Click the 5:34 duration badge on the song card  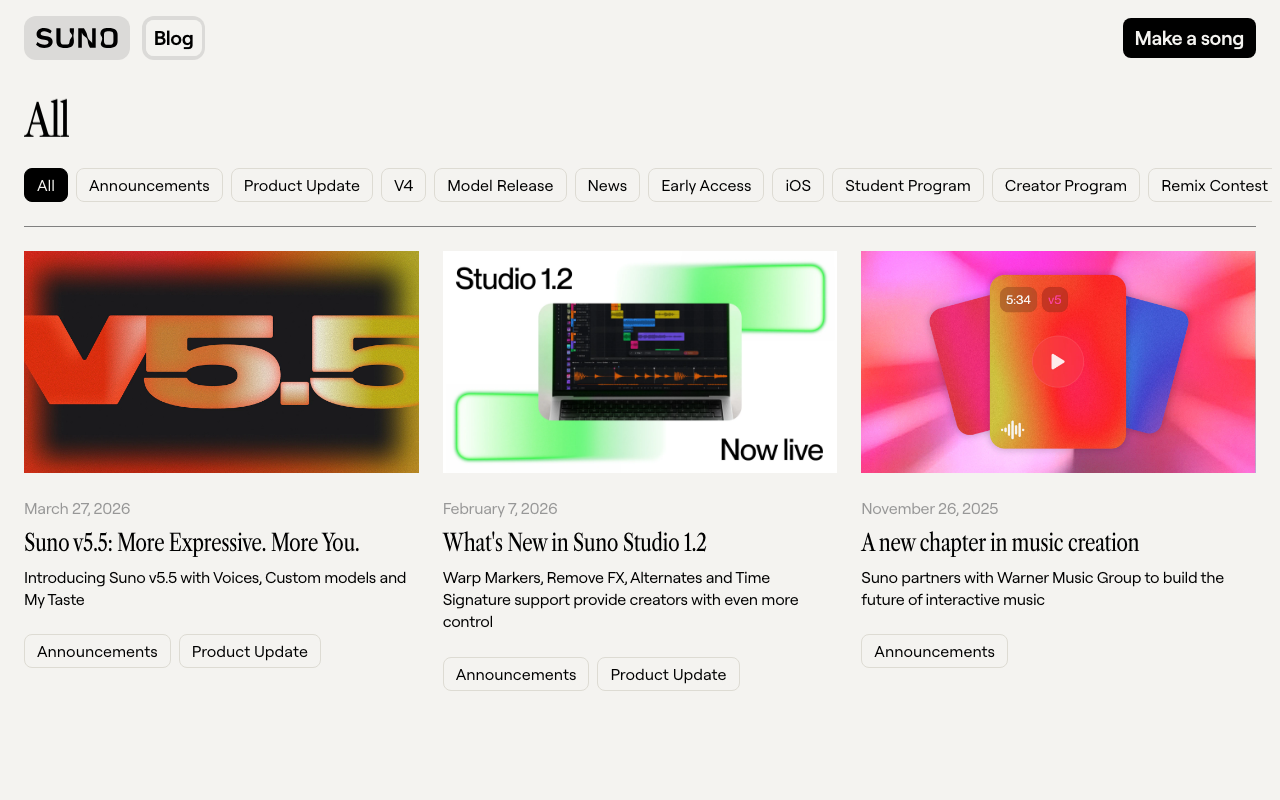pos(1018,299)
